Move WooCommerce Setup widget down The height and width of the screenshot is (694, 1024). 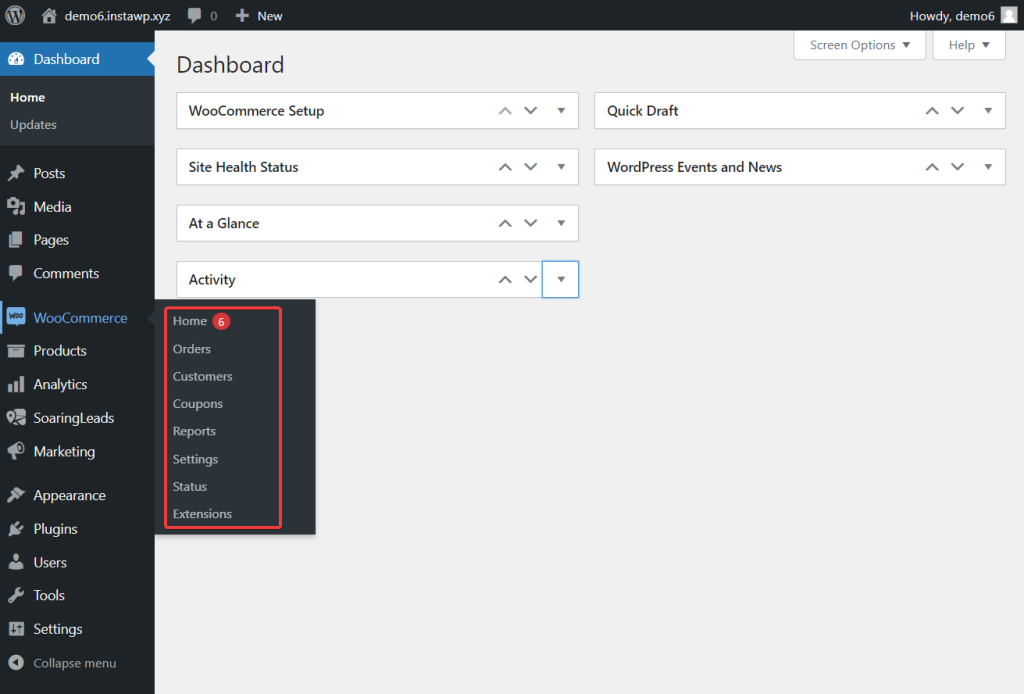531,110
